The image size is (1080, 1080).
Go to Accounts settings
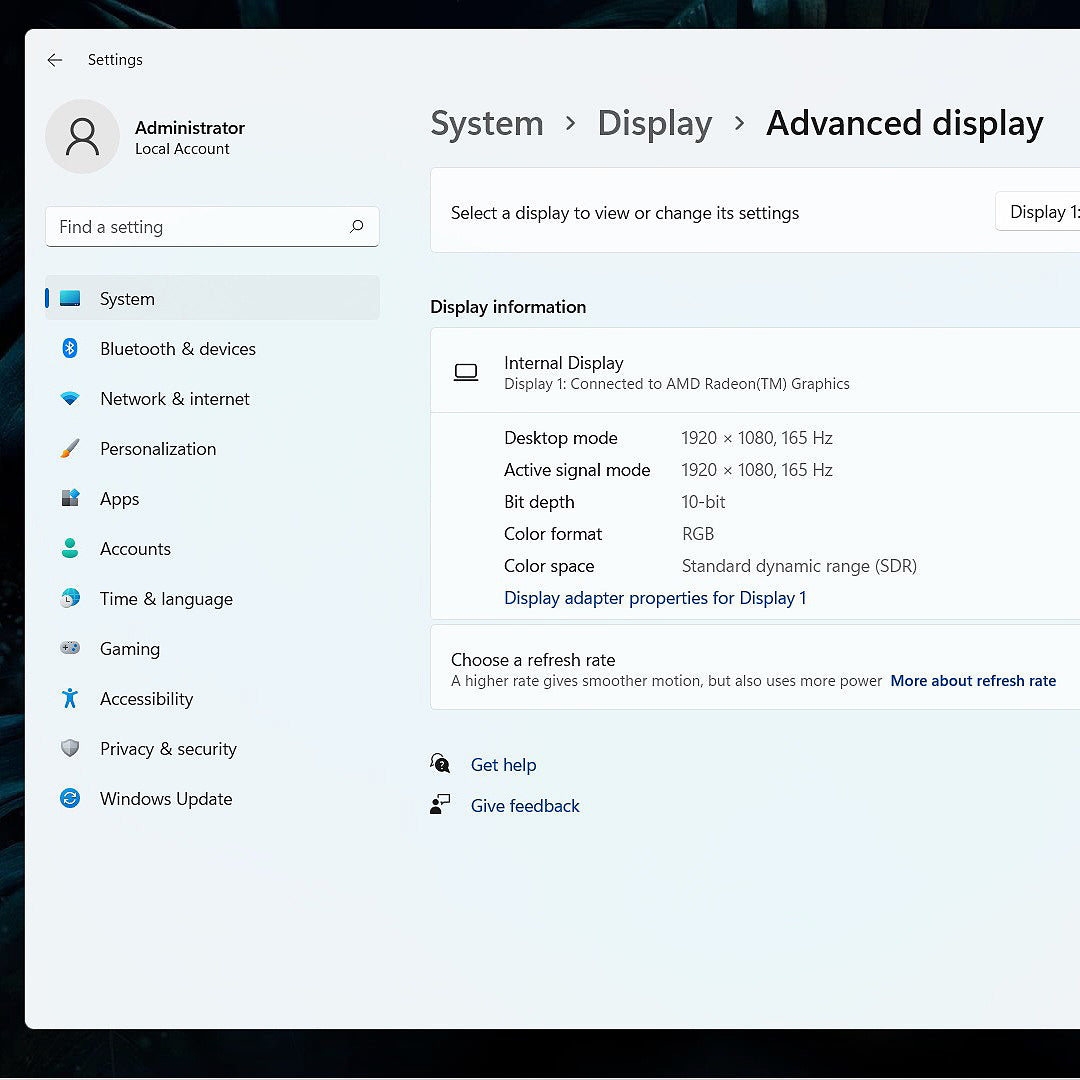(135, 549)
